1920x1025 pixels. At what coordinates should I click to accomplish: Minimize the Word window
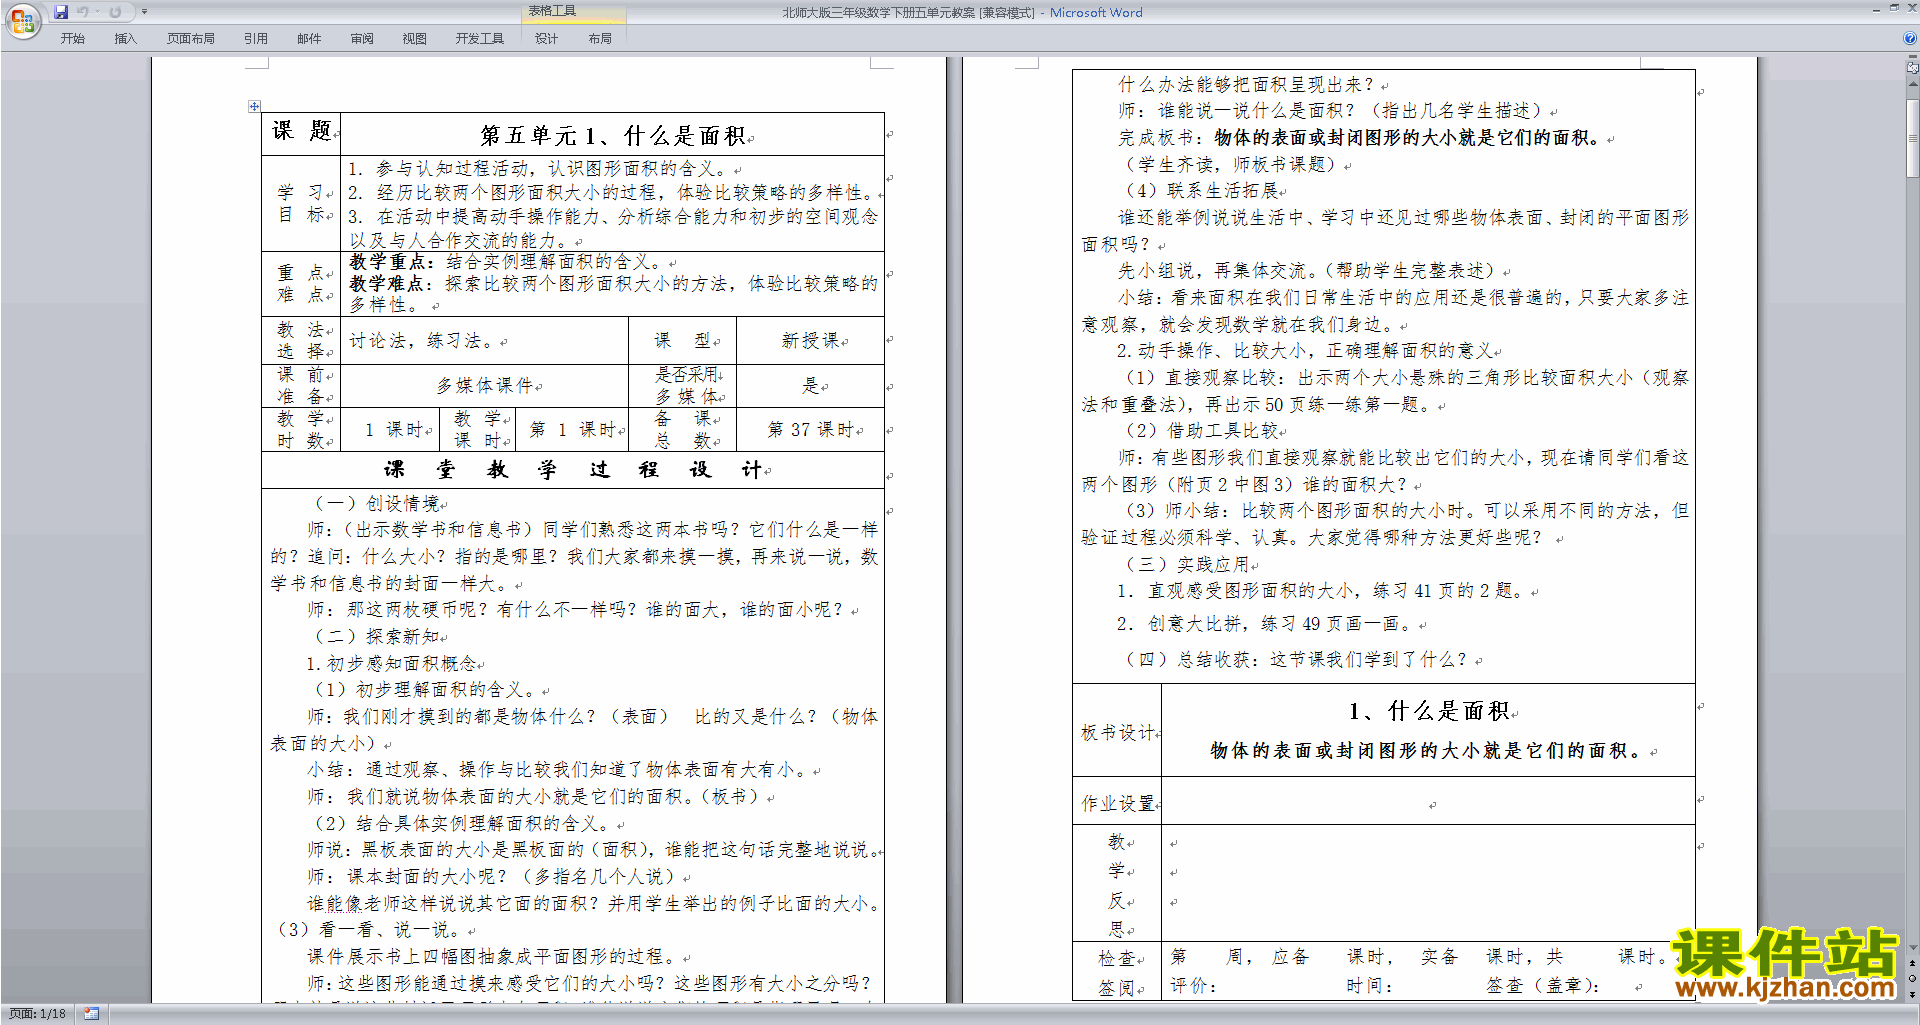pos(1876,8)
